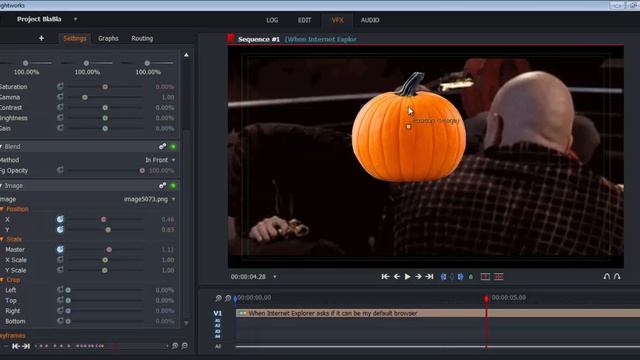Jump to end of sequence
The height and width of the screenshot is (360, 640).
tap(429, 277)
